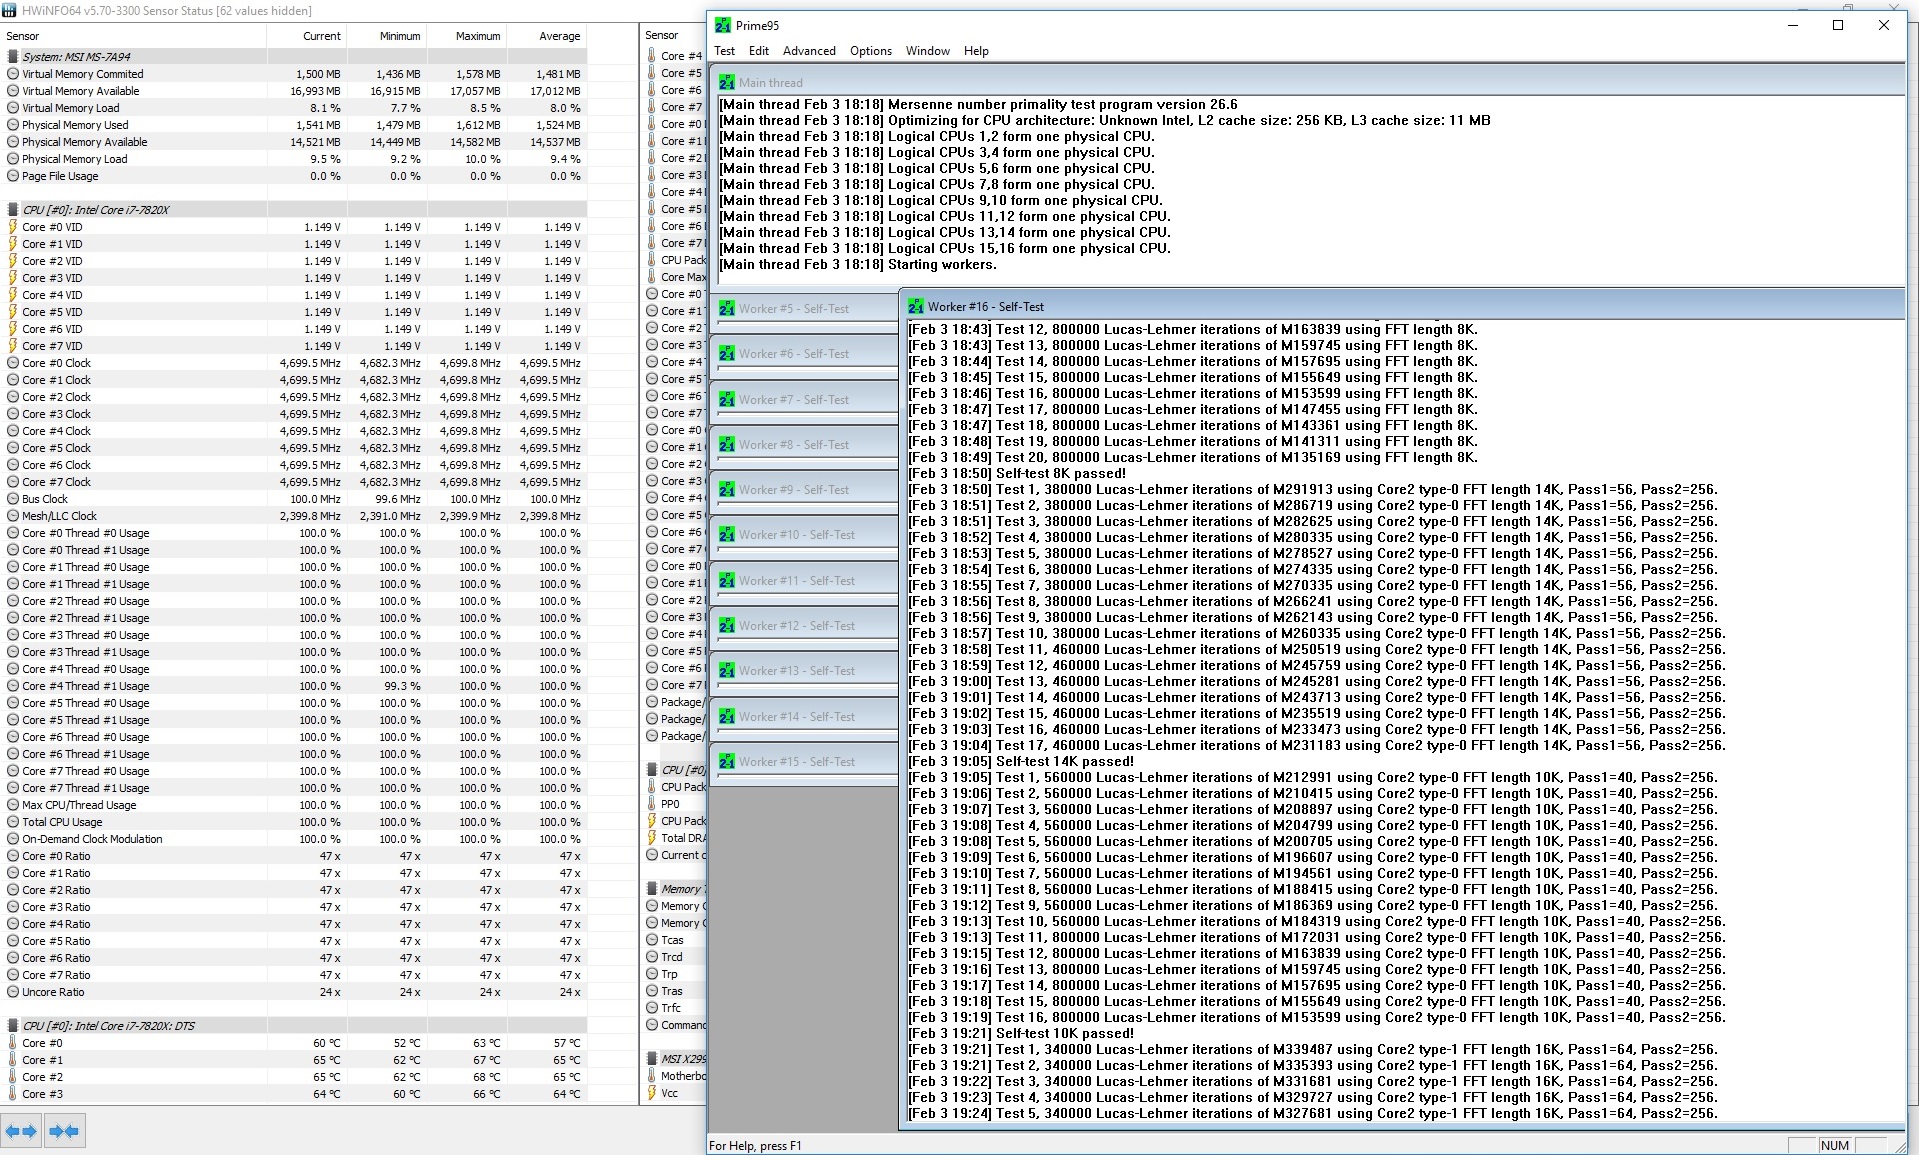Viewport: 1919px width, 1155px height.
Task: Click the expand layout arrows button in HWiNFO
Action: 21,1131
